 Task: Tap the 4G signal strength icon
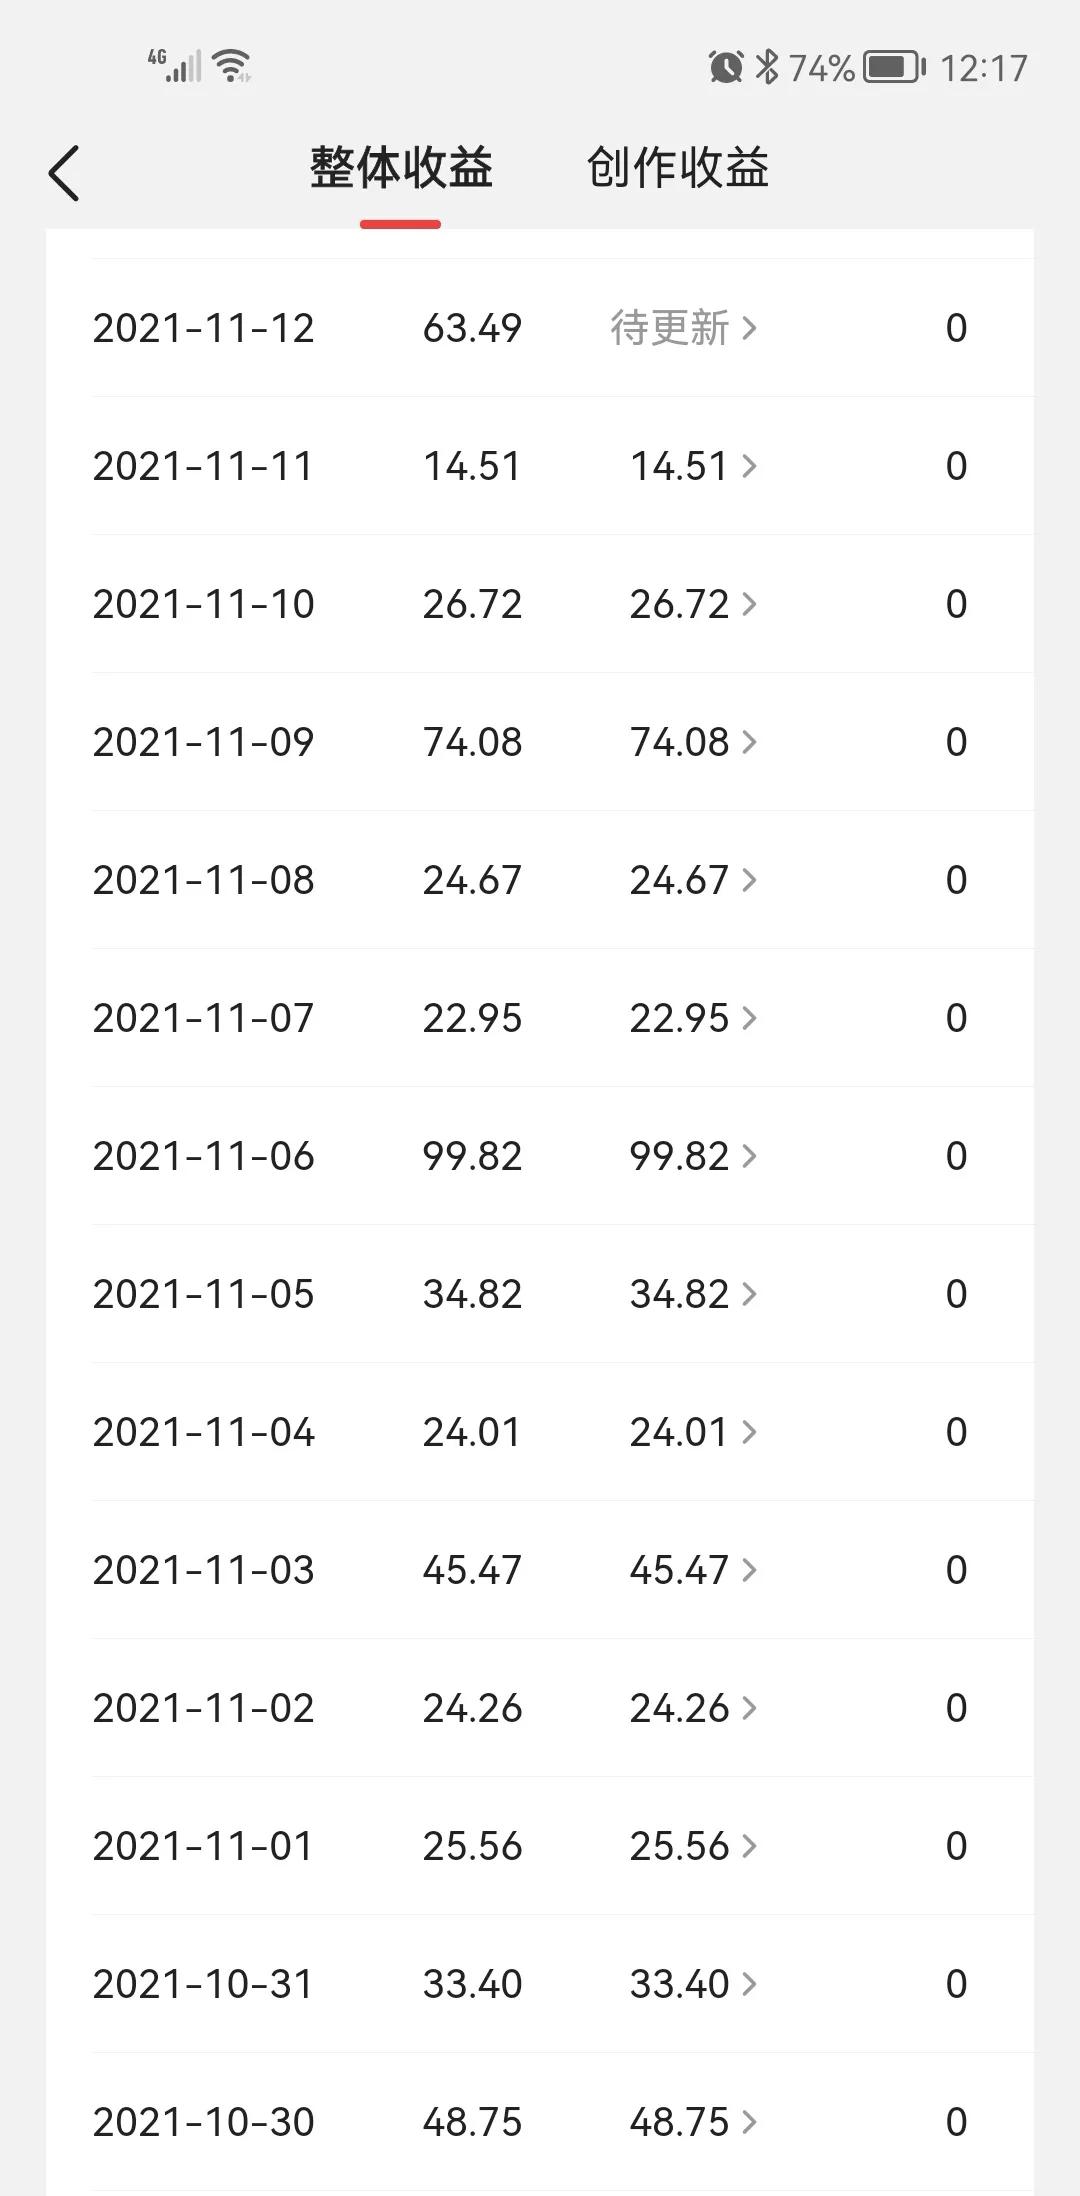pyautogui.click(x=174, y=66)
